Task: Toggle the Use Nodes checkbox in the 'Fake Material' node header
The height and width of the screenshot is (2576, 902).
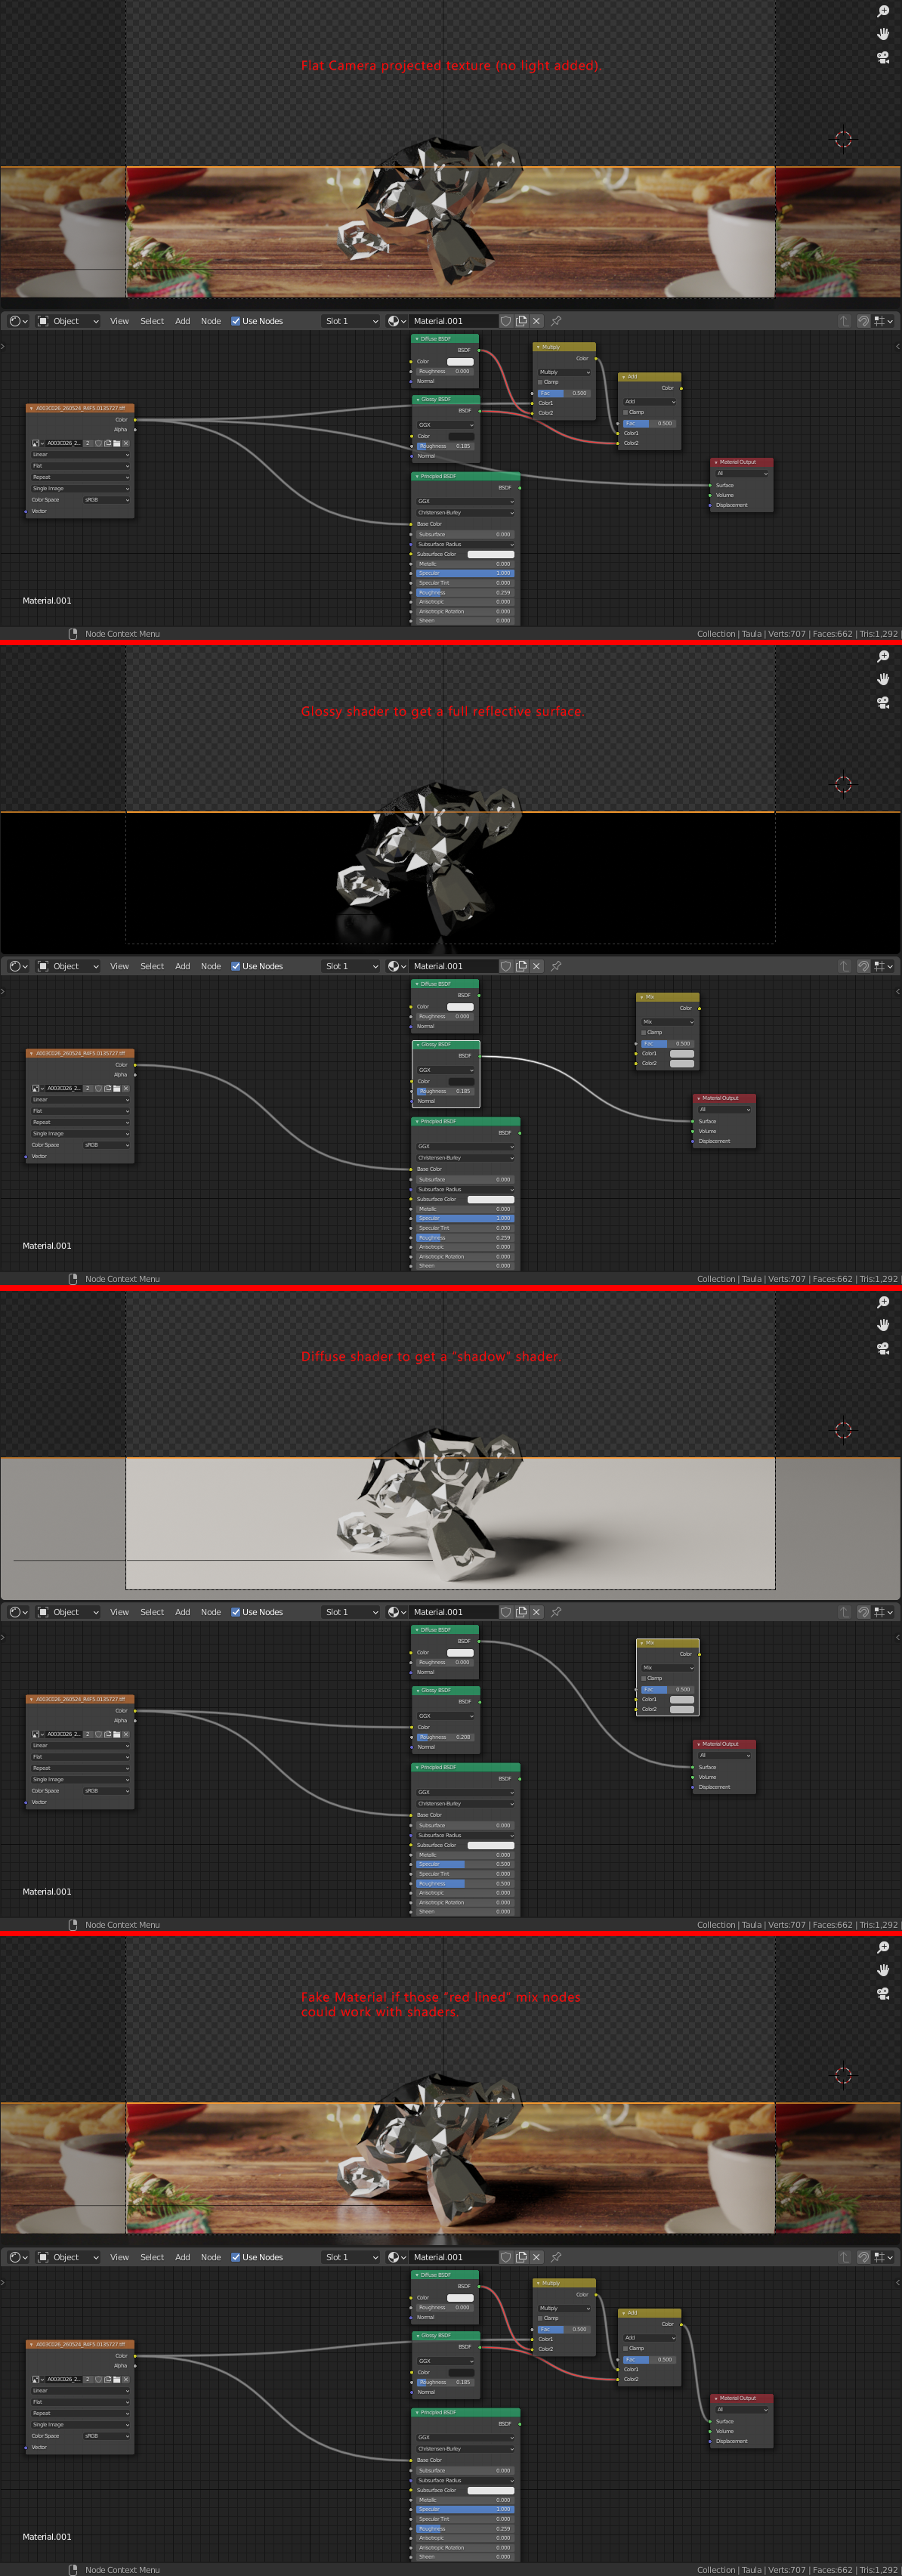Action: 235,2257
